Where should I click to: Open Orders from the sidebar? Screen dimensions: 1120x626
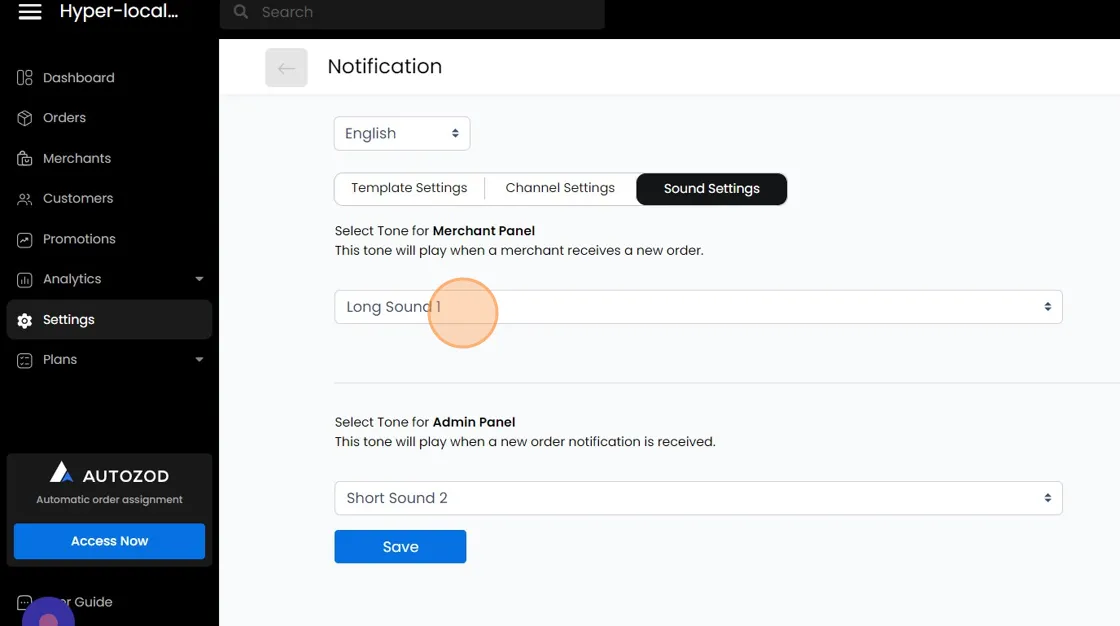(x=109, y=118)
